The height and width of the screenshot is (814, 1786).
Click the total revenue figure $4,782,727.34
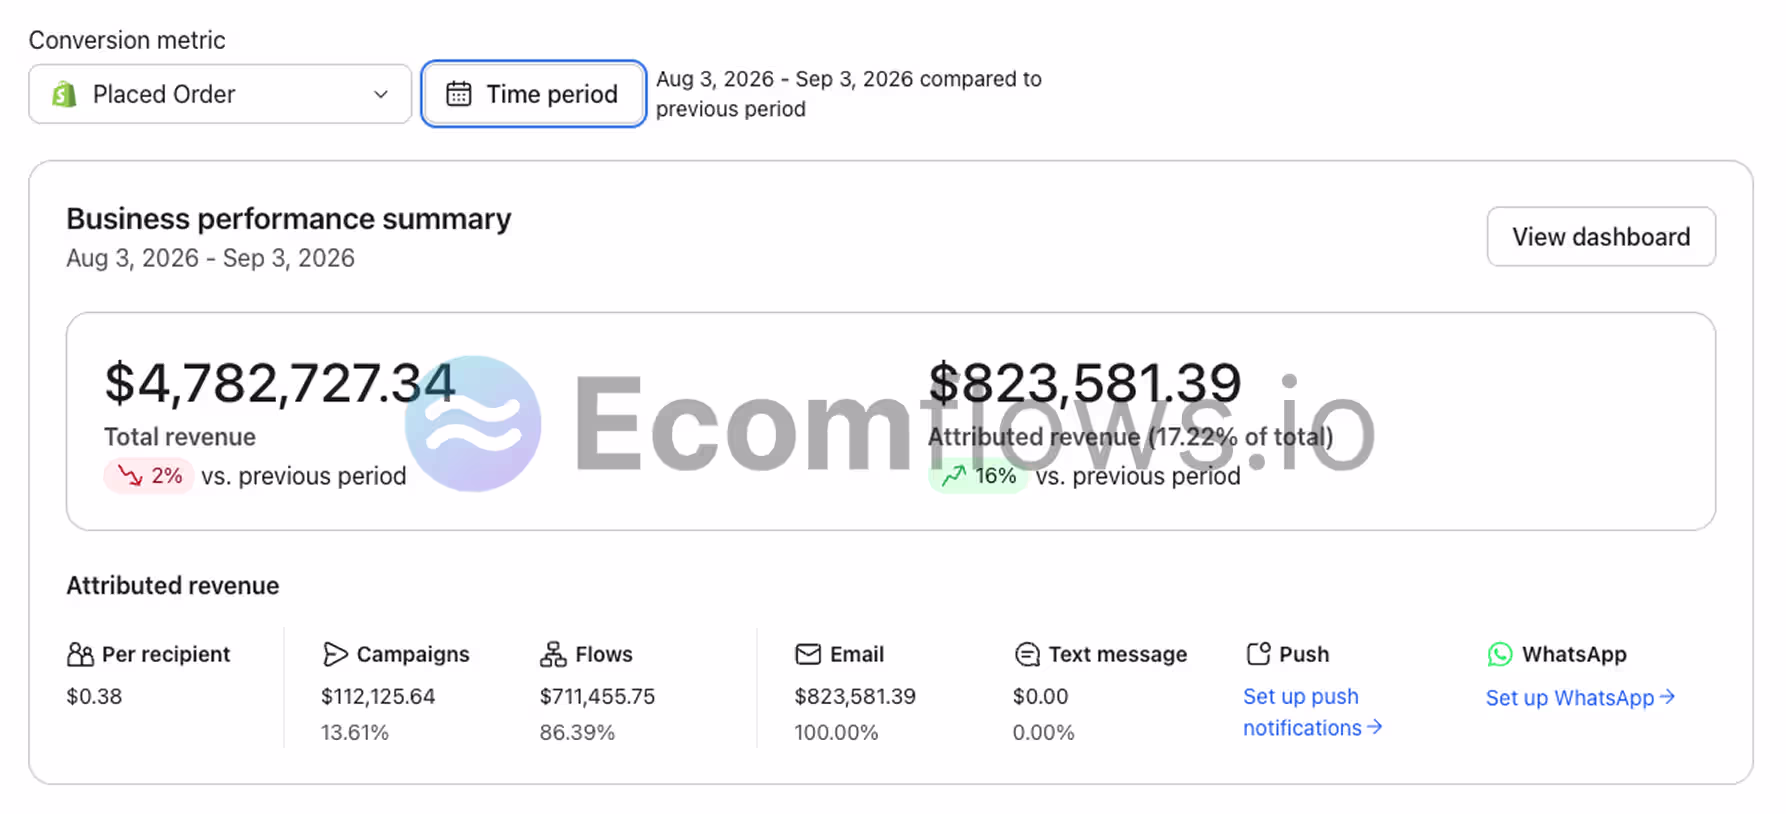click(280, 383)
